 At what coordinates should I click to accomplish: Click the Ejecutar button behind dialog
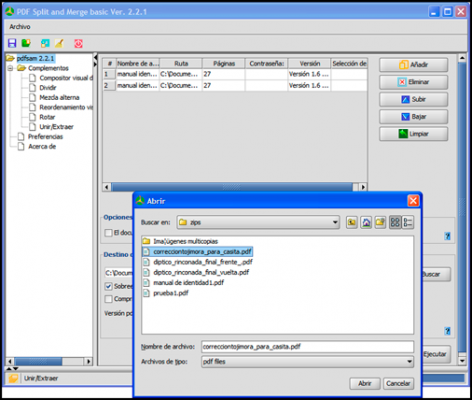(436, 354)
